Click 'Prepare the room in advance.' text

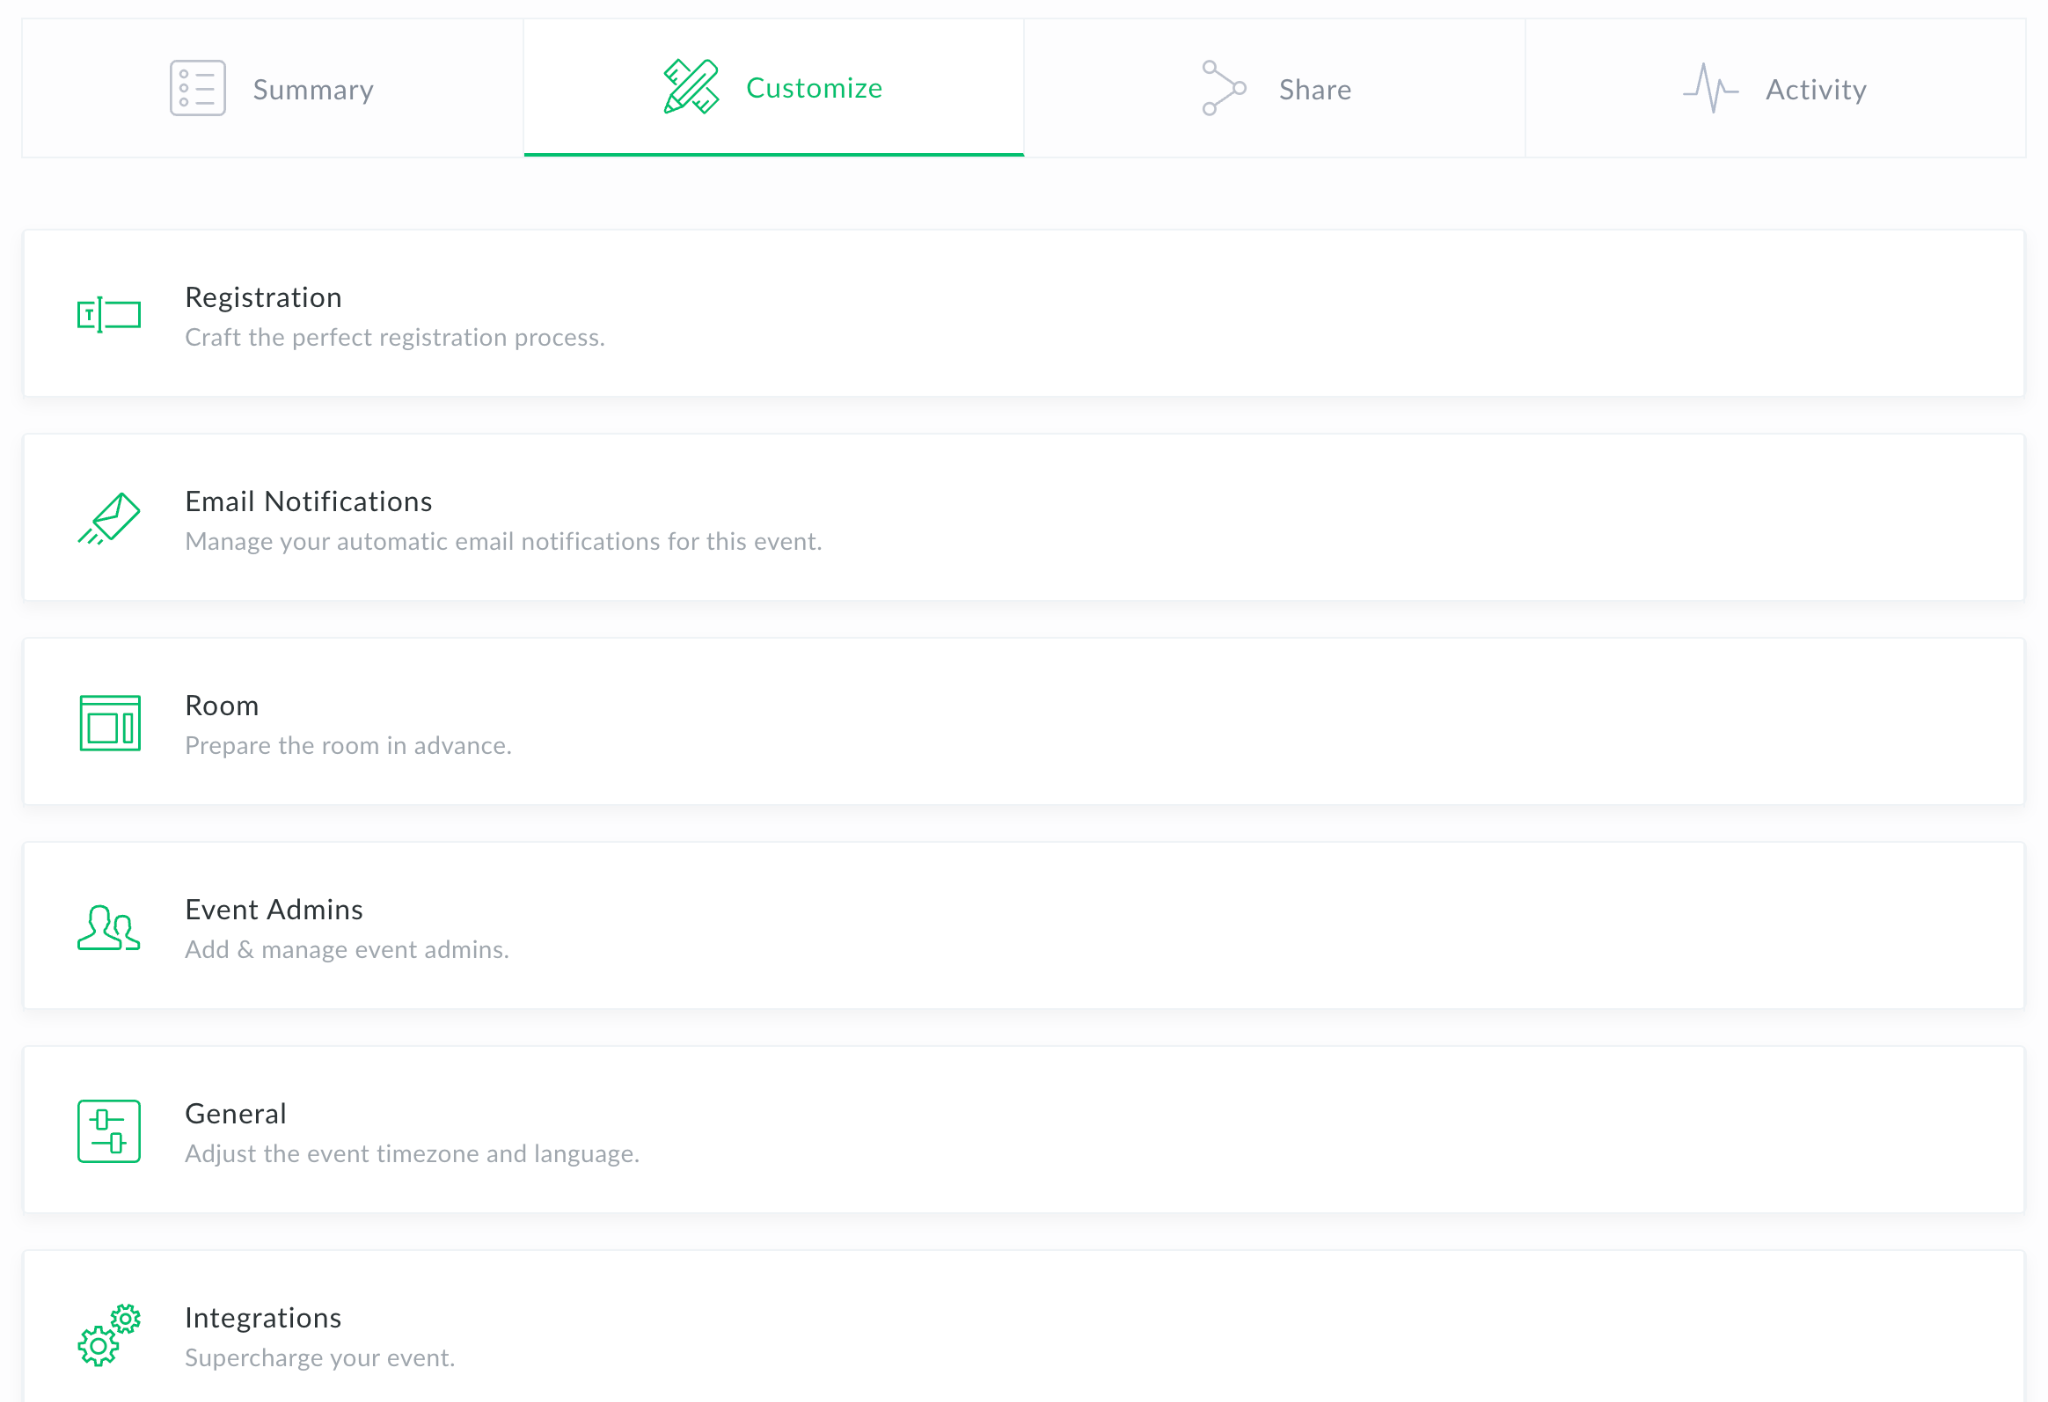(x=348, y=745)
